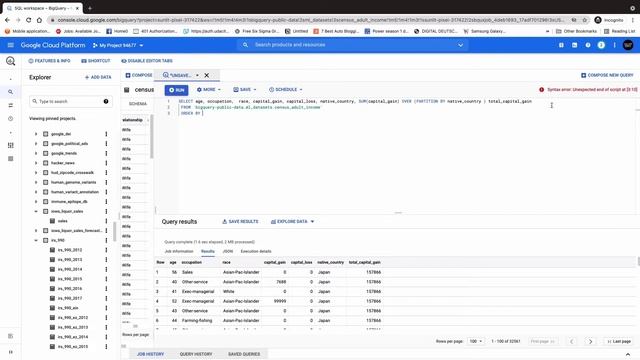
Task: Expand the bottom history panel chevron
Action: [x=628, y=354]
